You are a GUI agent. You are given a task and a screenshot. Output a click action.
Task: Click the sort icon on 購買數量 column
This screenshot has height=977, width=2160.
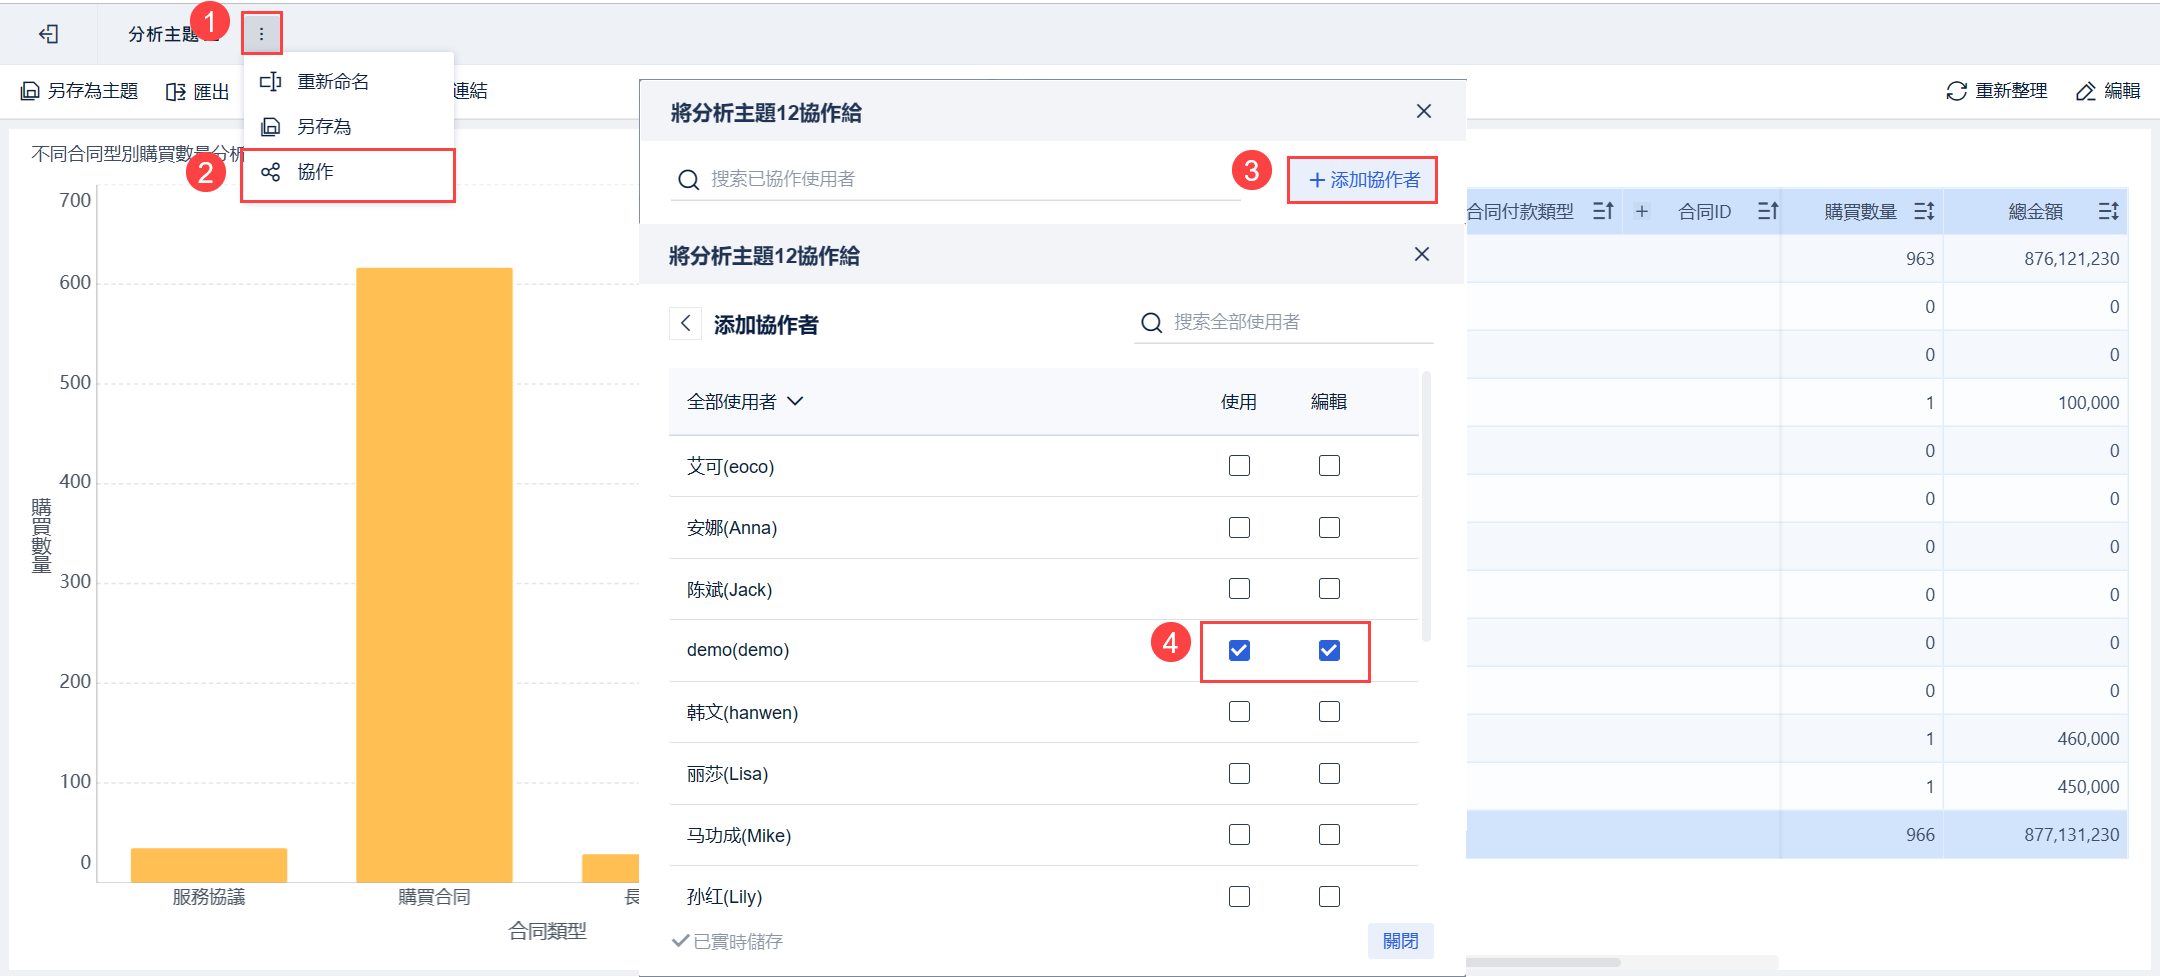point(1923,211)
